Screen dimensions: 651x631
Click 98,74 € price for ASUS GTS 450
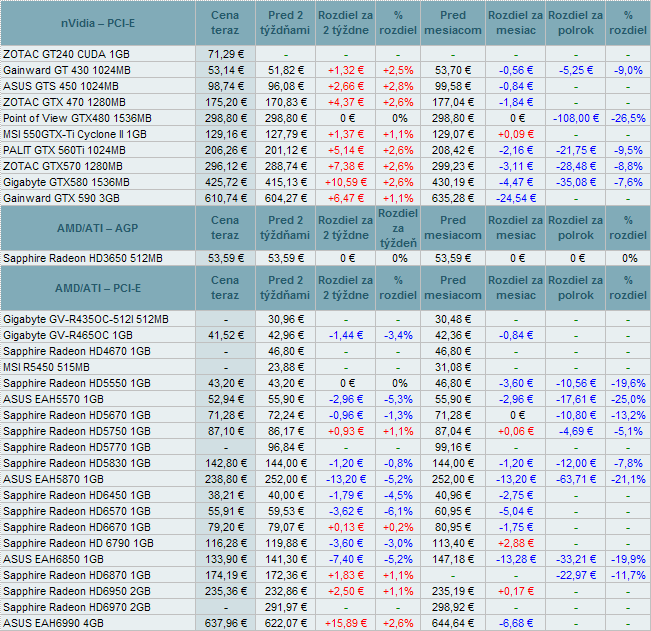(x=226, y=86)
